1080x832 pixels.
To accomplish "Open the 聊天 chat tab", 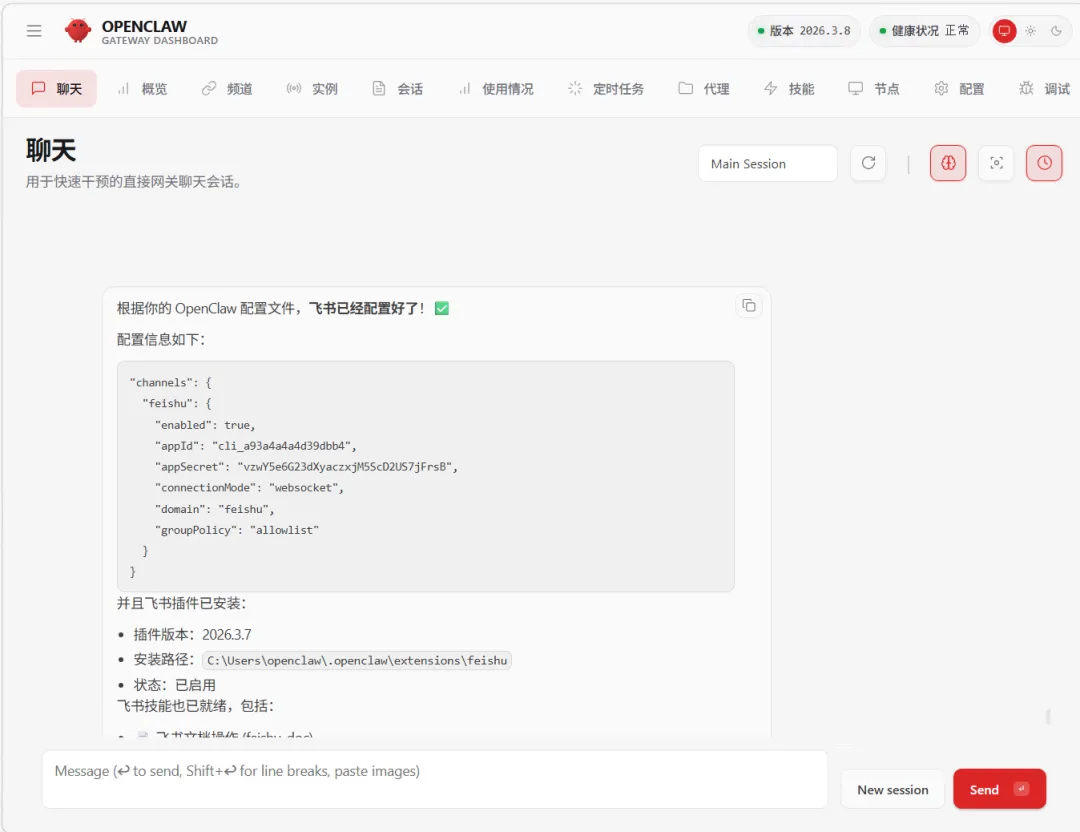I will 56,89.
